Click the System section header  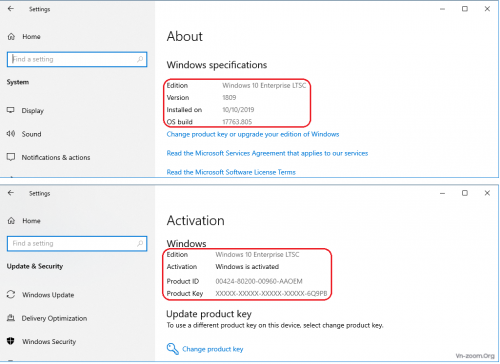pyautogui.click(x=18, y=82)
